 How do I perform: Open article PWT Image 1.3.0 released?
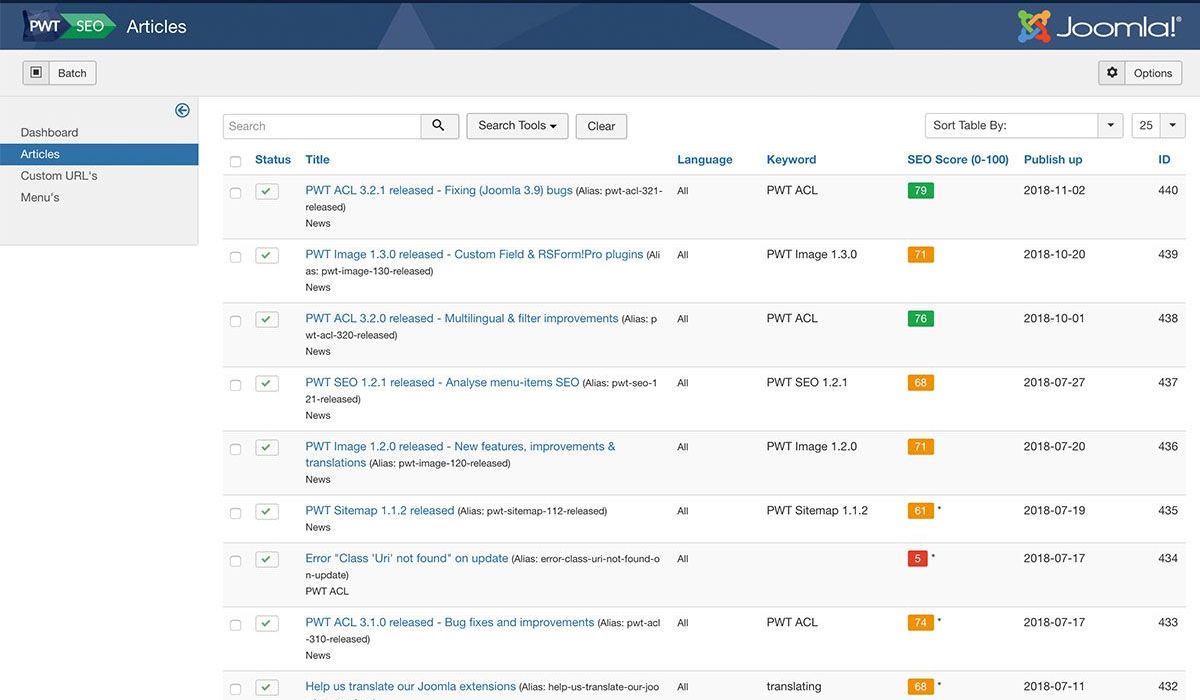(x=474, y=254)
